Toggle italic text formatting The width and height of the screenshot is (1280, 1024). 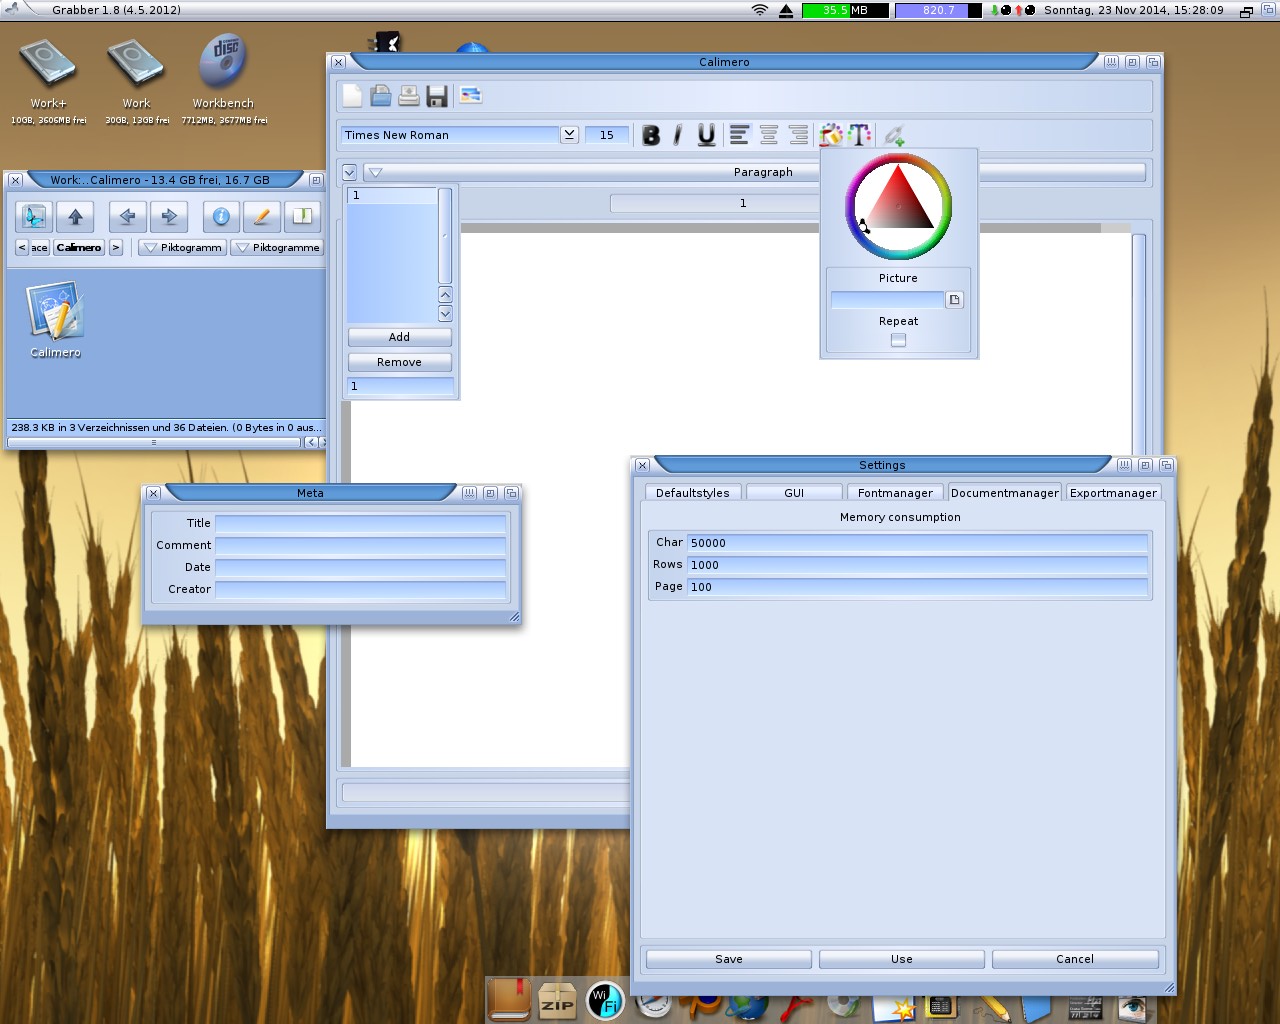click(678, 135)
